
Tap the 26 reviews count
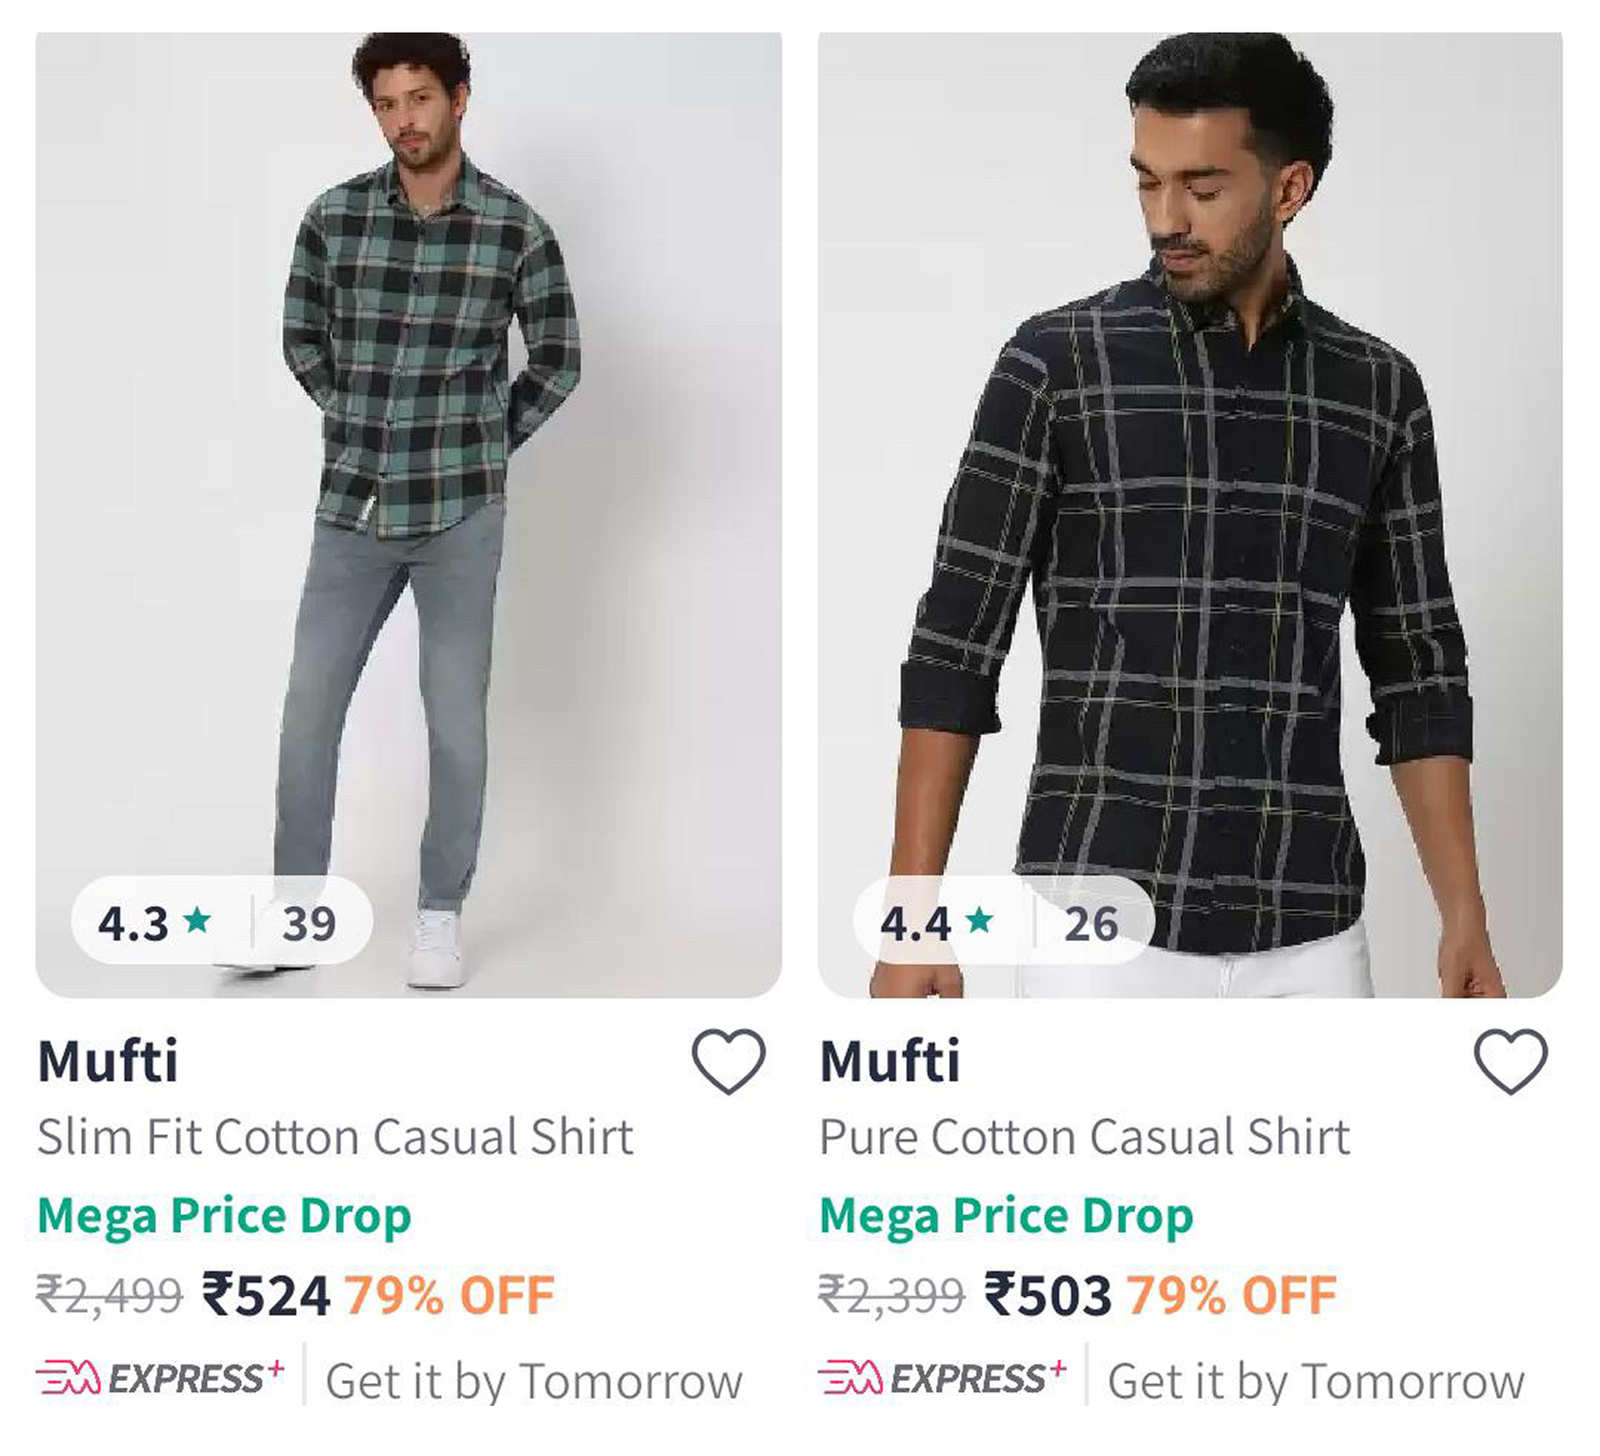click(x=1091, y=923)
